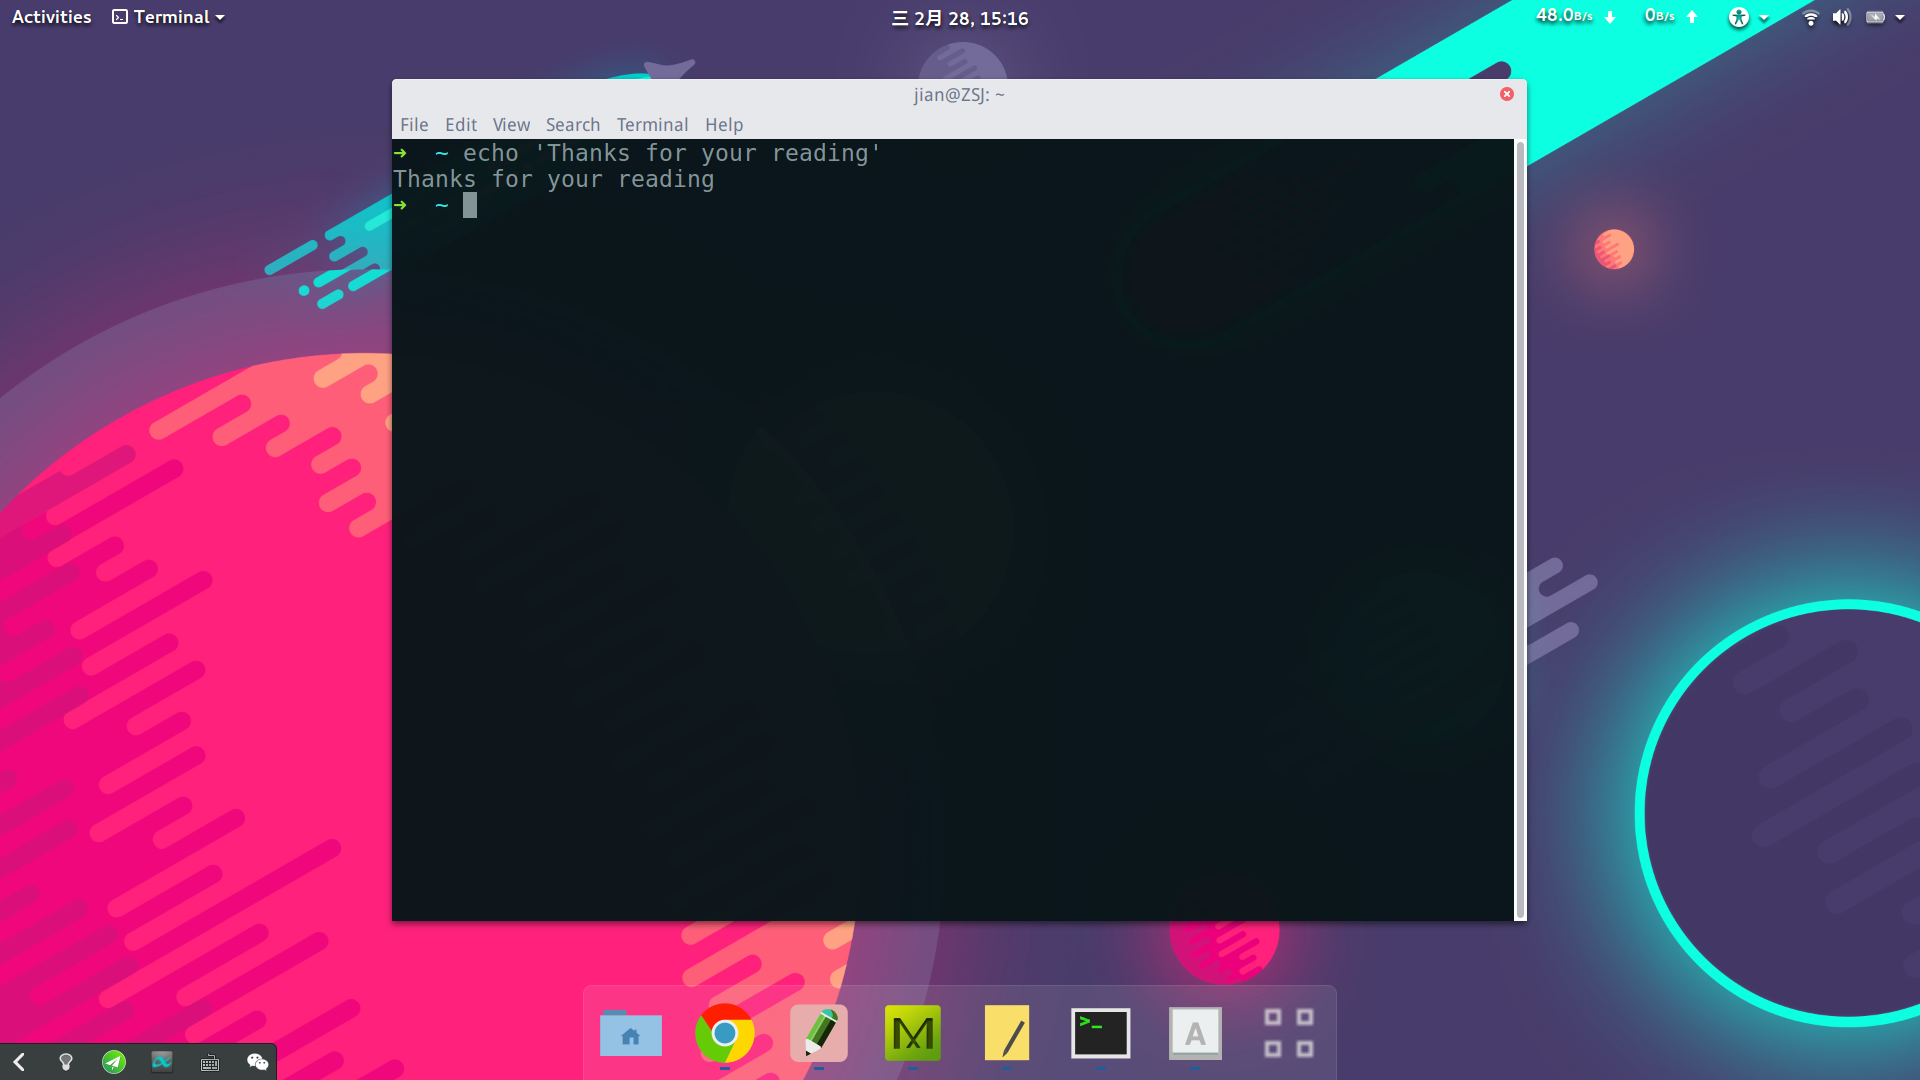Open the File menu in Terminal
Image resolution: width=1920 pixels, height=1080 pixels.
click(x=414, y=125)
